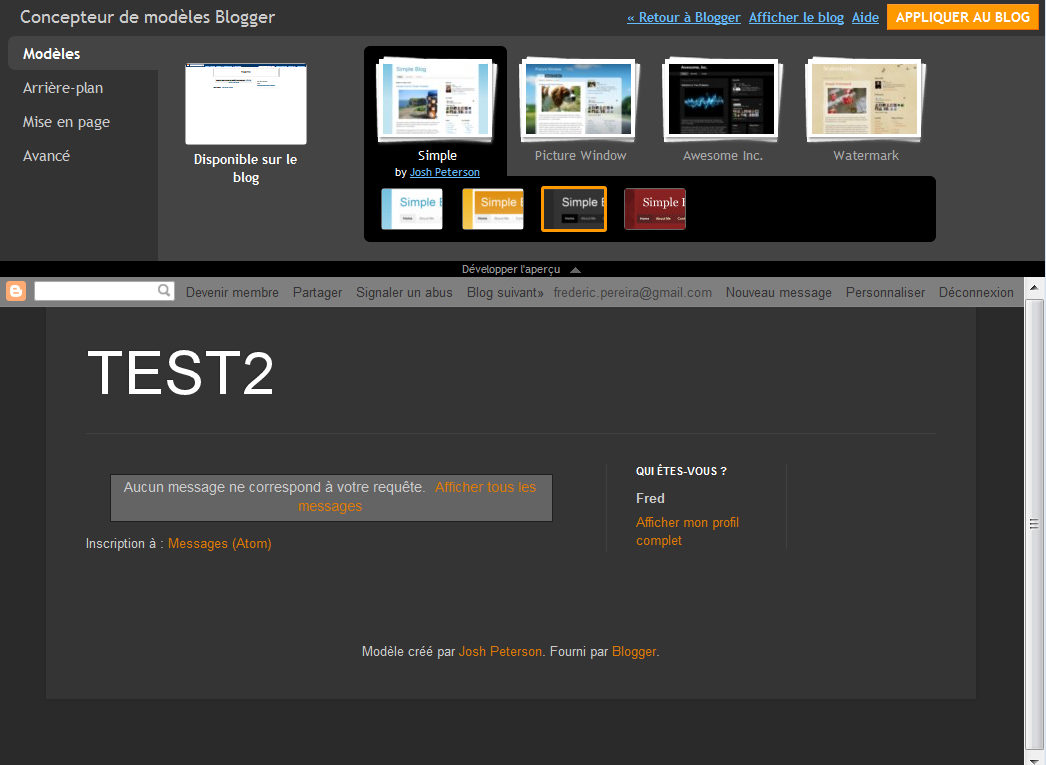1046x765 pixels.
Task: Choose the Simple template thumbnail
Action: (435, 100)
